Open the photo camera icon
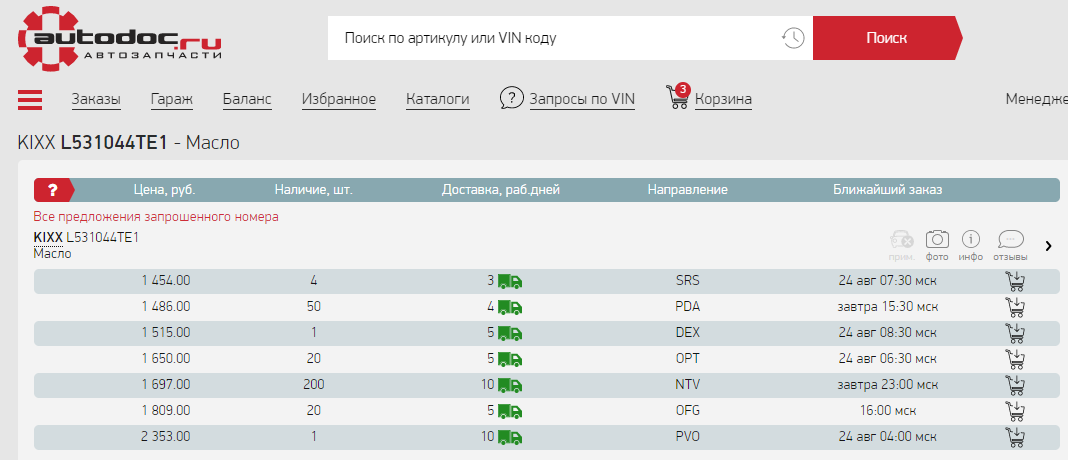 click(937, 239)
